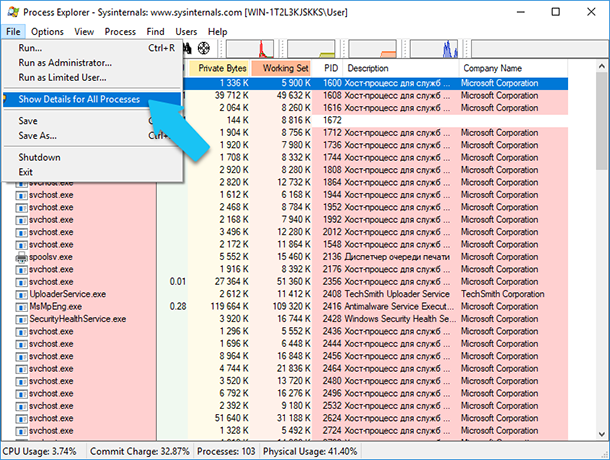Click the svchost.exe icon in PID 2624 row
610x460 pixels.
22,419
